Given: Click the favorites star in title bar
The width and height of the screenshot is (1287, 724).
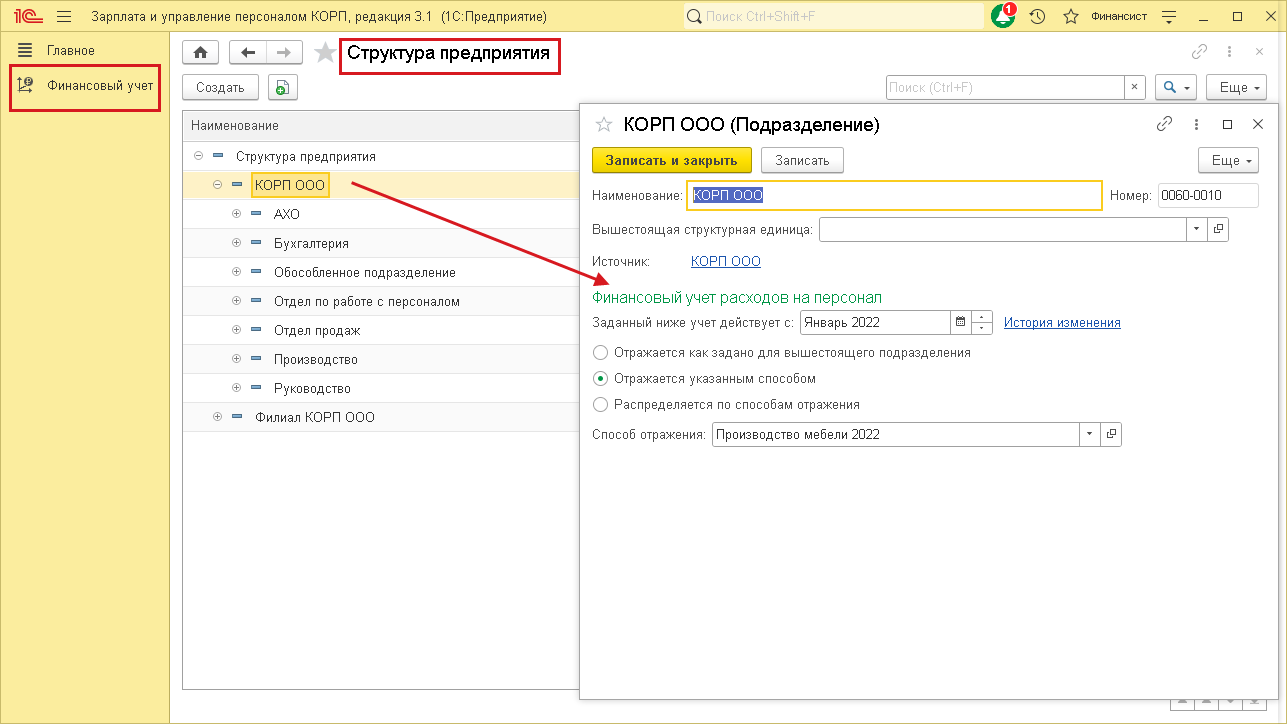Looking at the screenshot, I should 1070,16.
